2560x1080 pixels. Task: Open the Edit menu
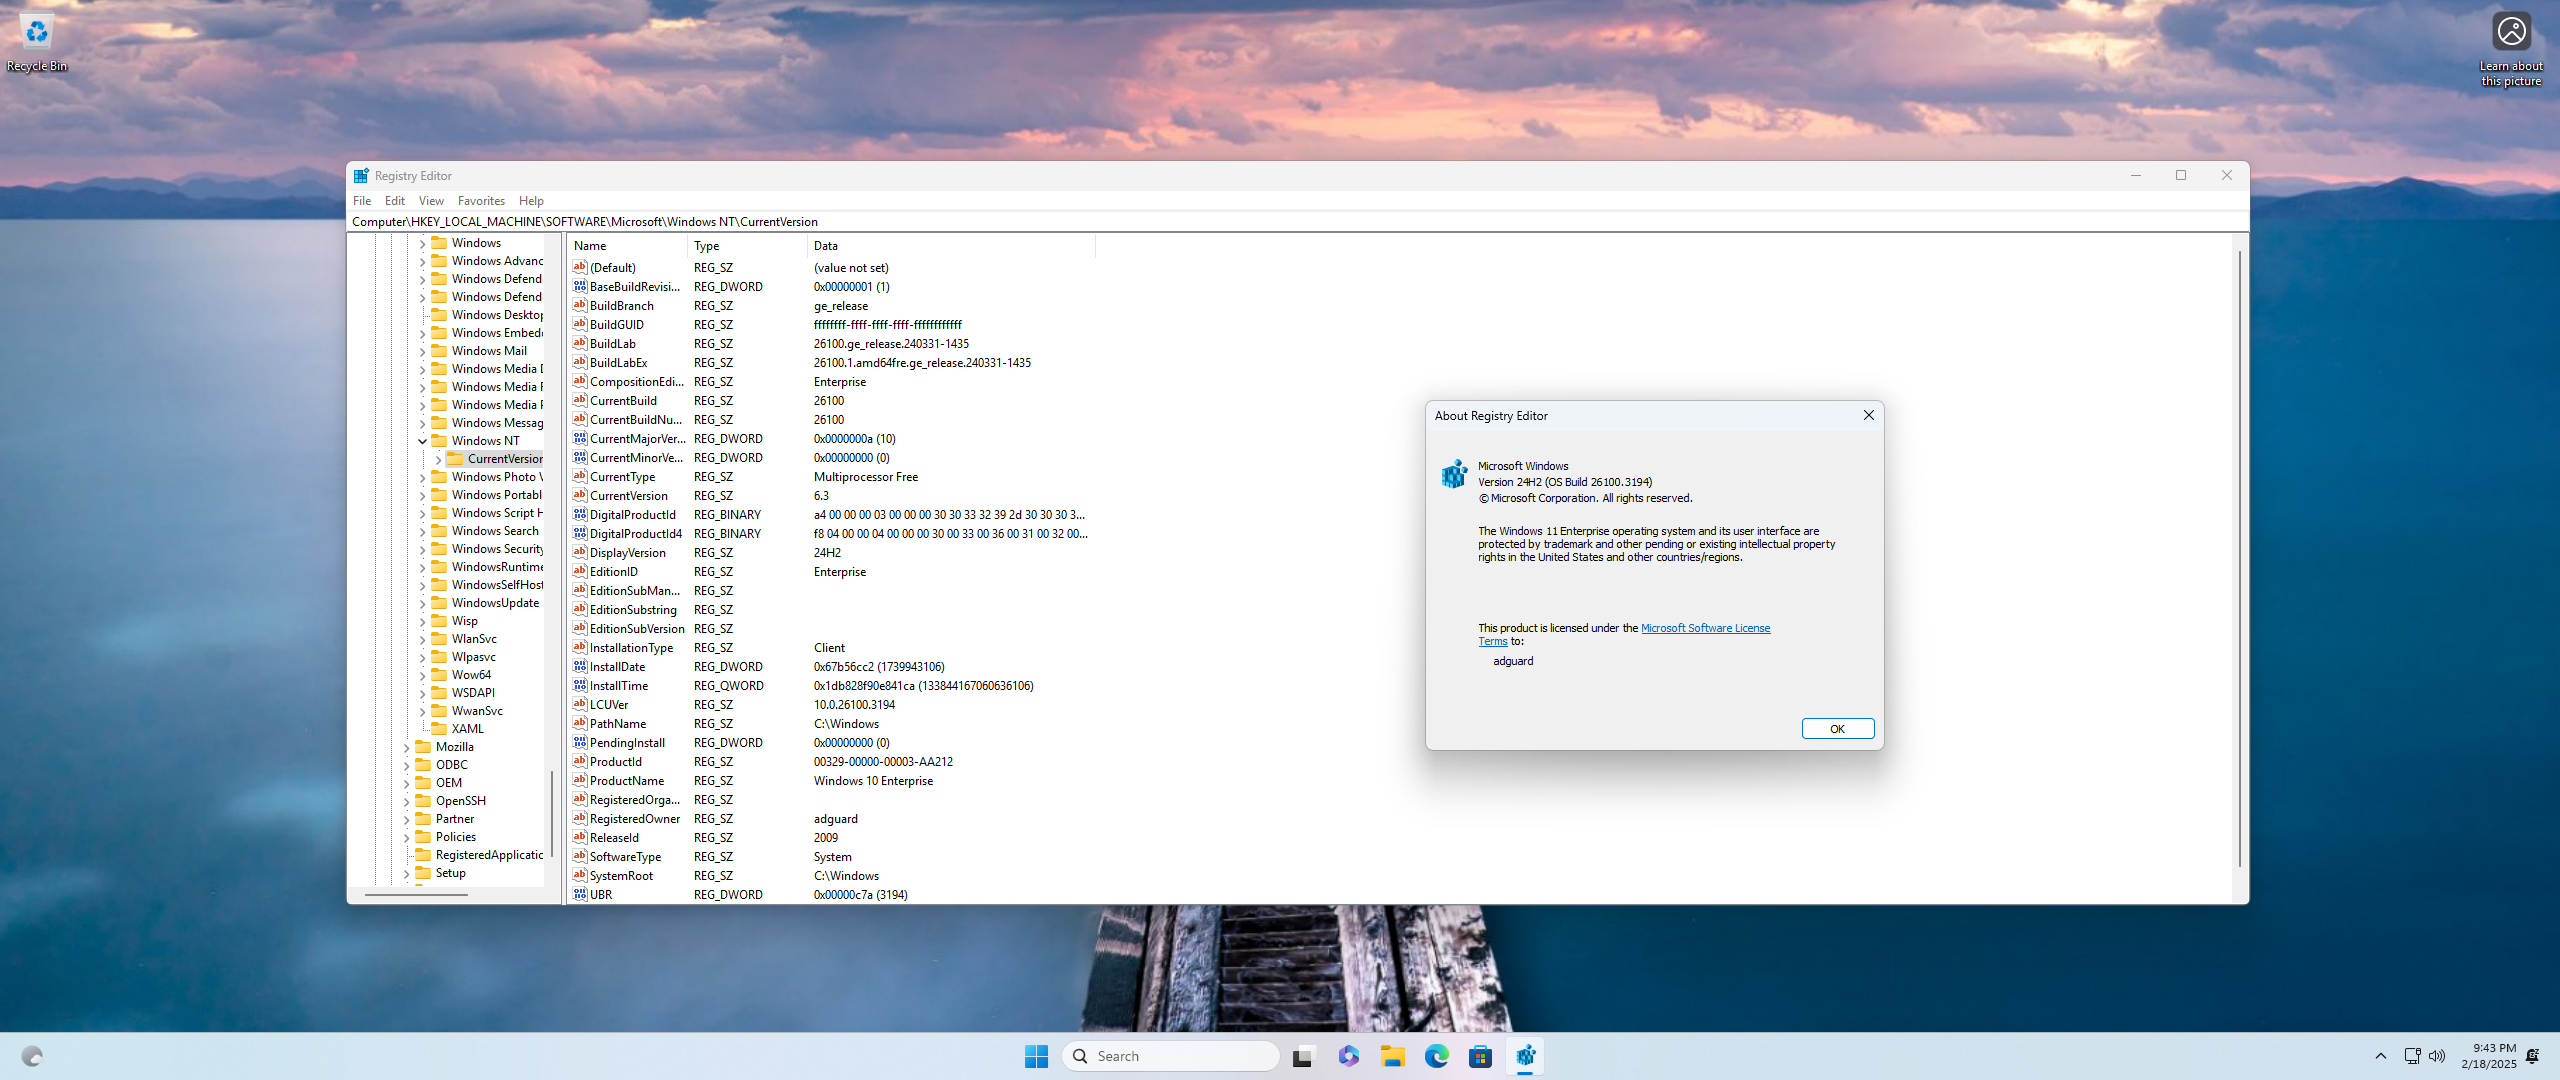click(x=395, y=201)
